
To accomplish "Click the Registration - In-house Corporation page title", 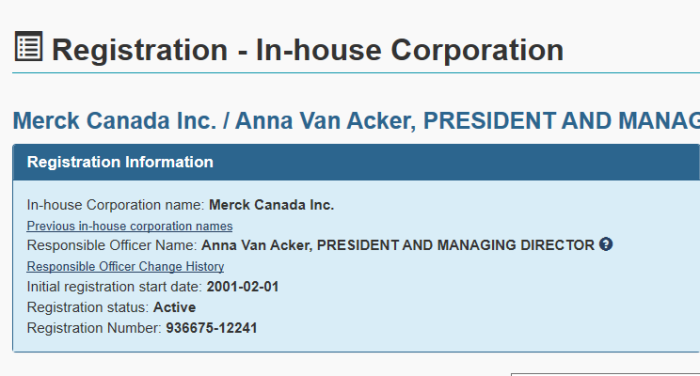I will click(308, 50).
